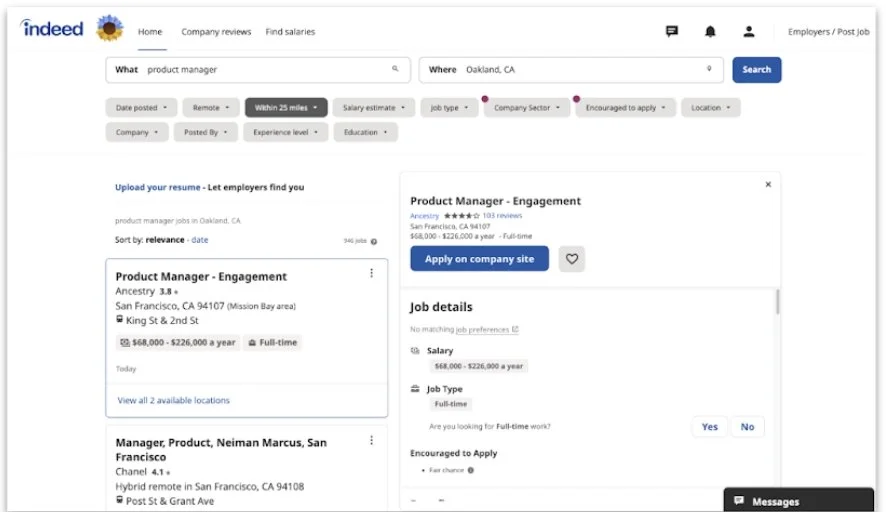Viewport: 886px width, 512px height.
Task: Expand the Remote filter
Action: pyautogui.click(x=211, y=107)
